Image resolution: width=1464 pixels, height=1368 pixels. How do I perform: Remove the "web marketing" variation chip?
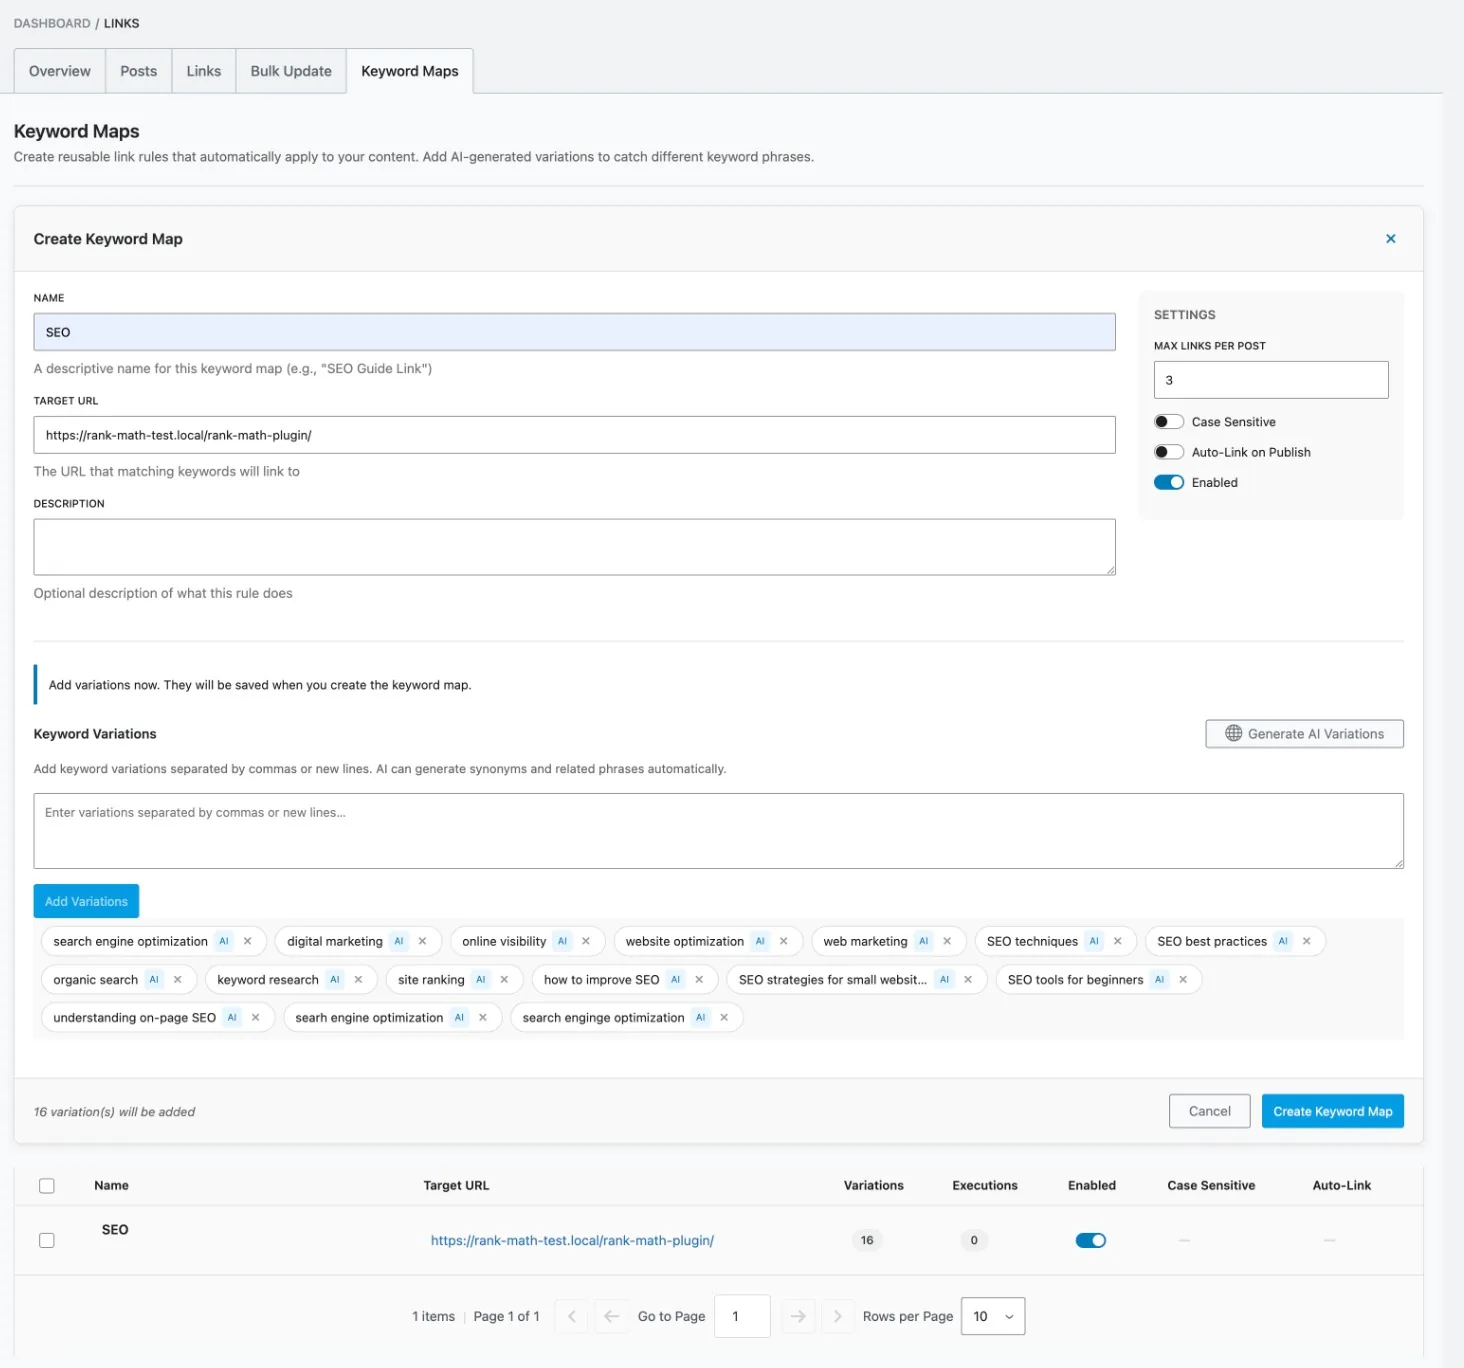(x=946, y=941)
